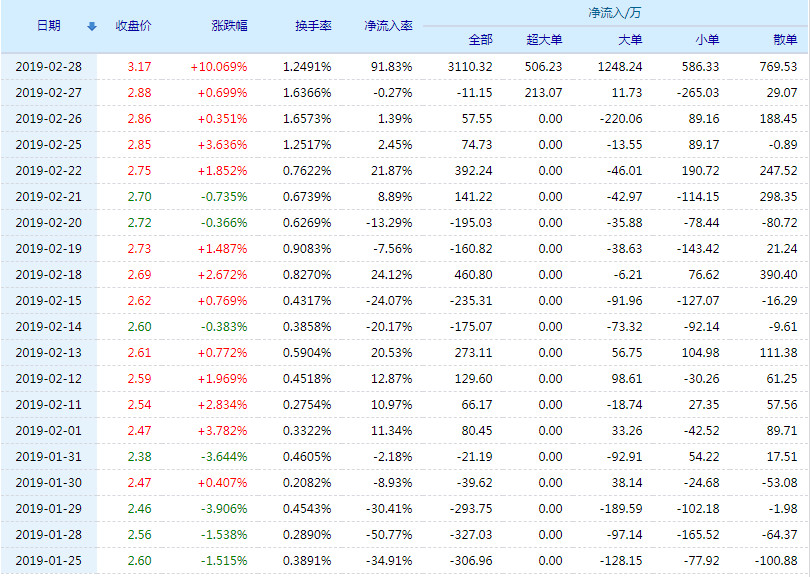
Task: Click the blue sort arrow beside 日期
Action: coord(92,26)
